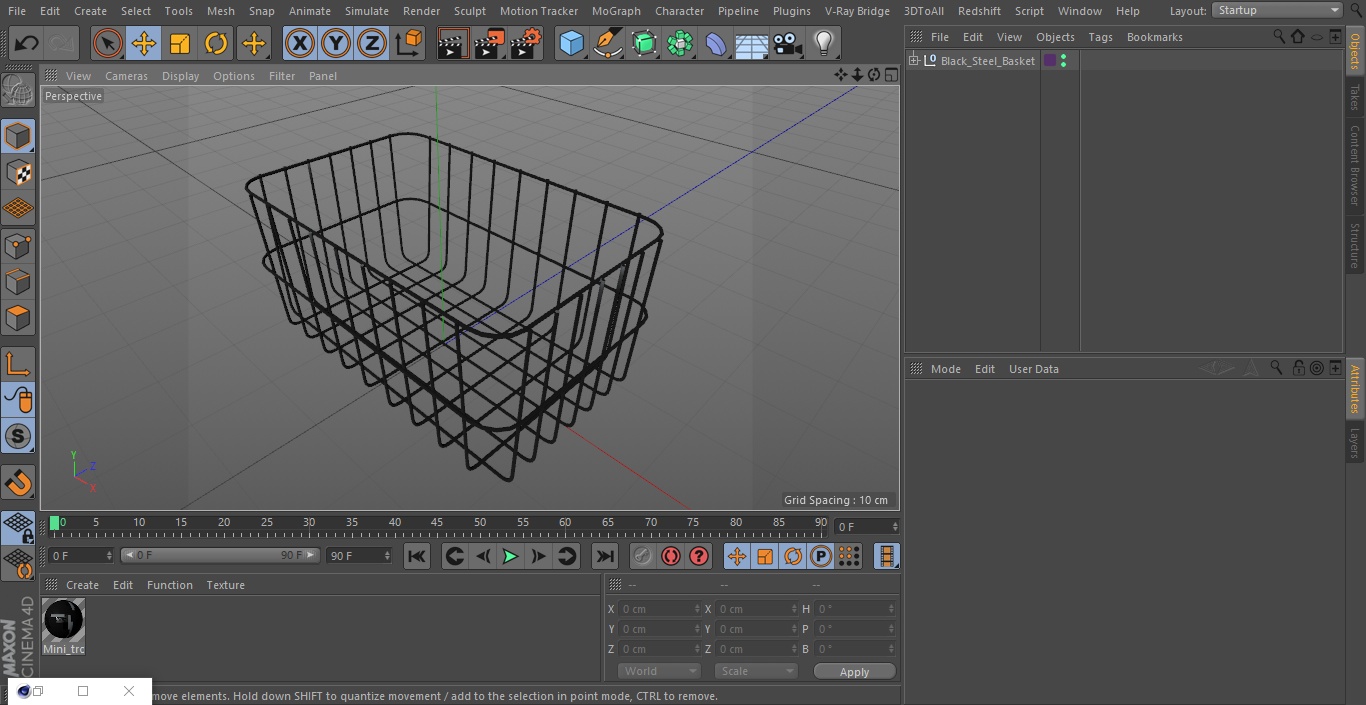Add a floor environment object
The image size is (1366, 705).
pos(752,43)
